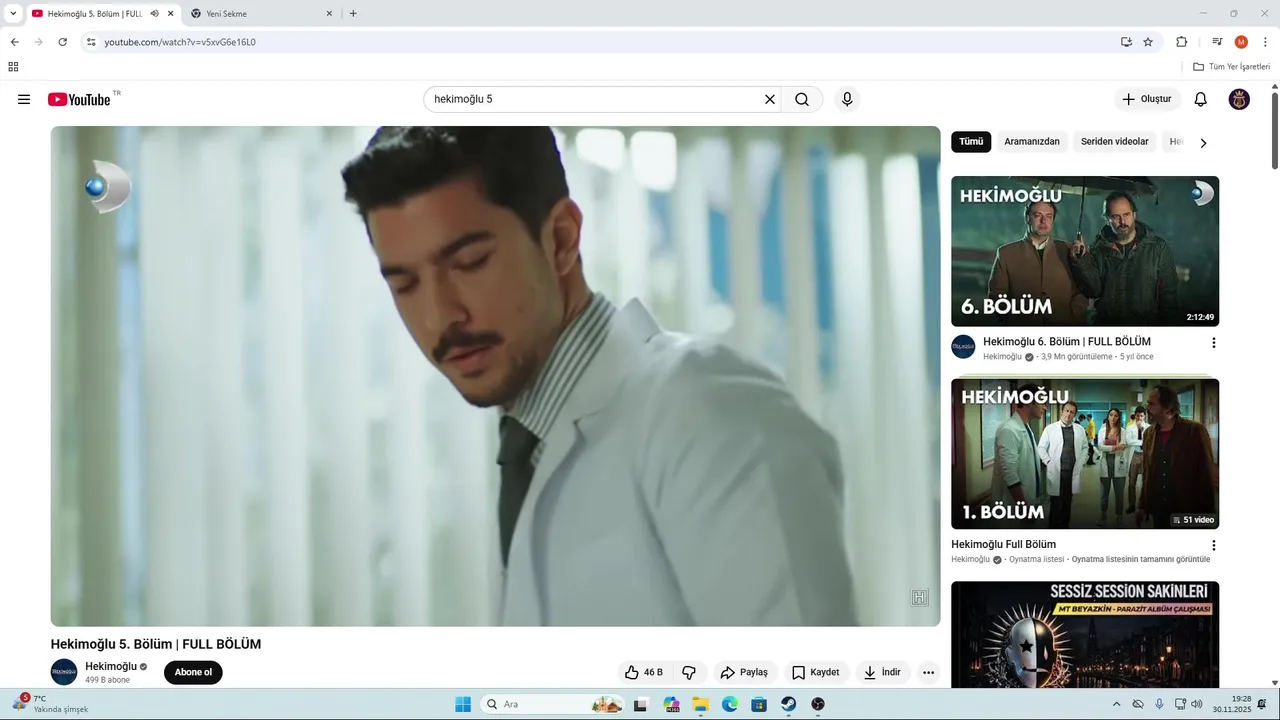
Task: Open OBS Studio from the taskbar
Action: click(x=818, y=704)
